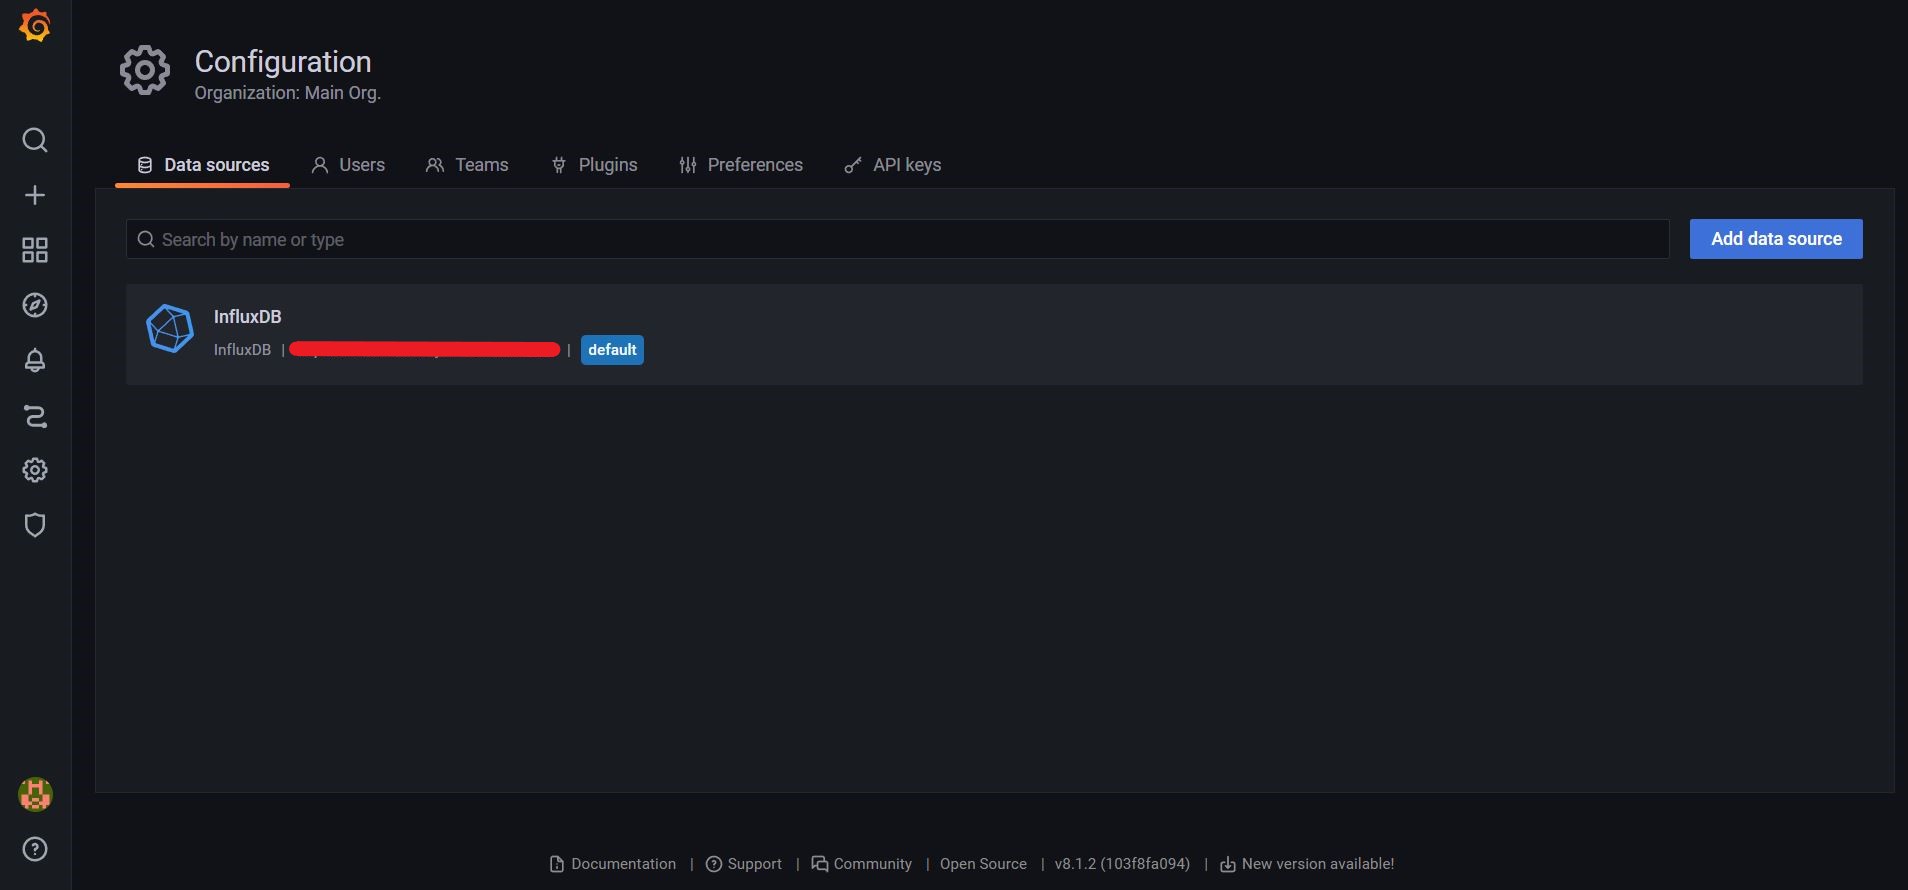
Task: Open the Documentation footer link
Action: click(613, 864)
